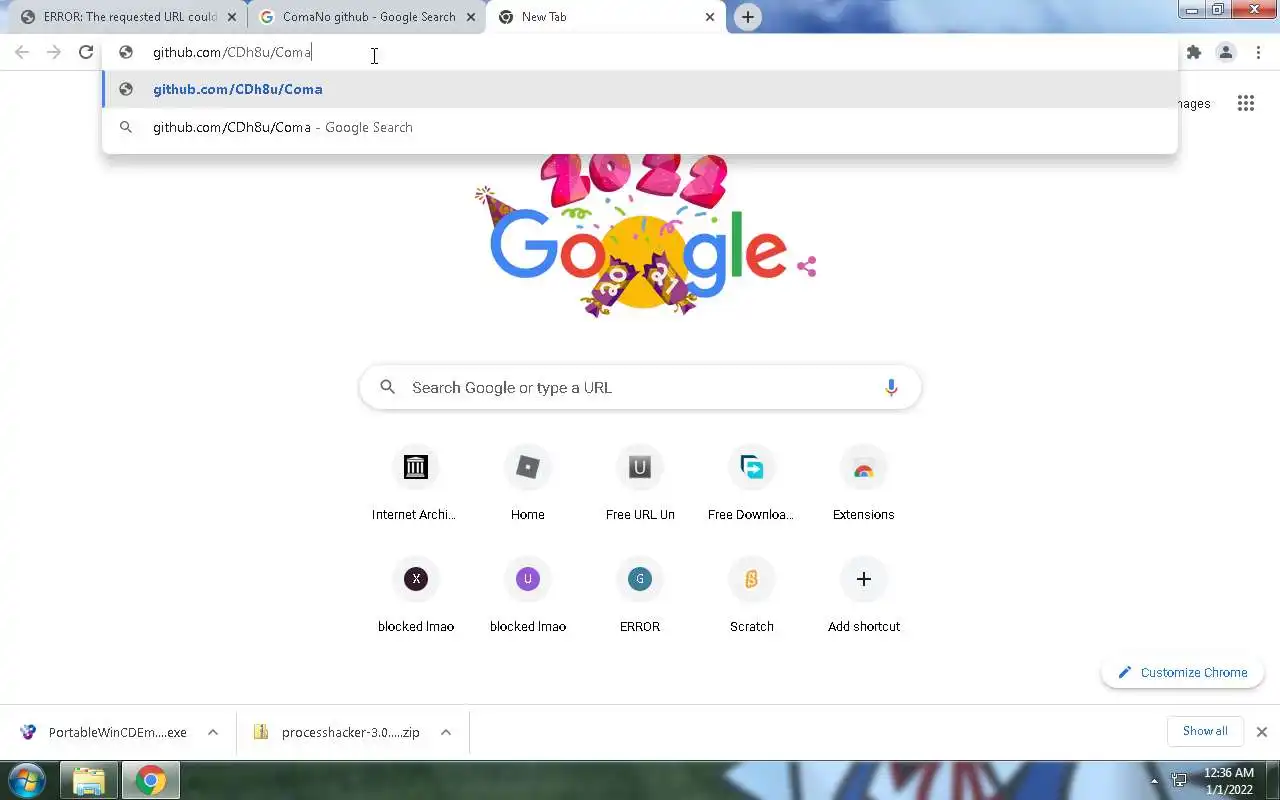Click the Google New Year doodle

pos(640,235)
